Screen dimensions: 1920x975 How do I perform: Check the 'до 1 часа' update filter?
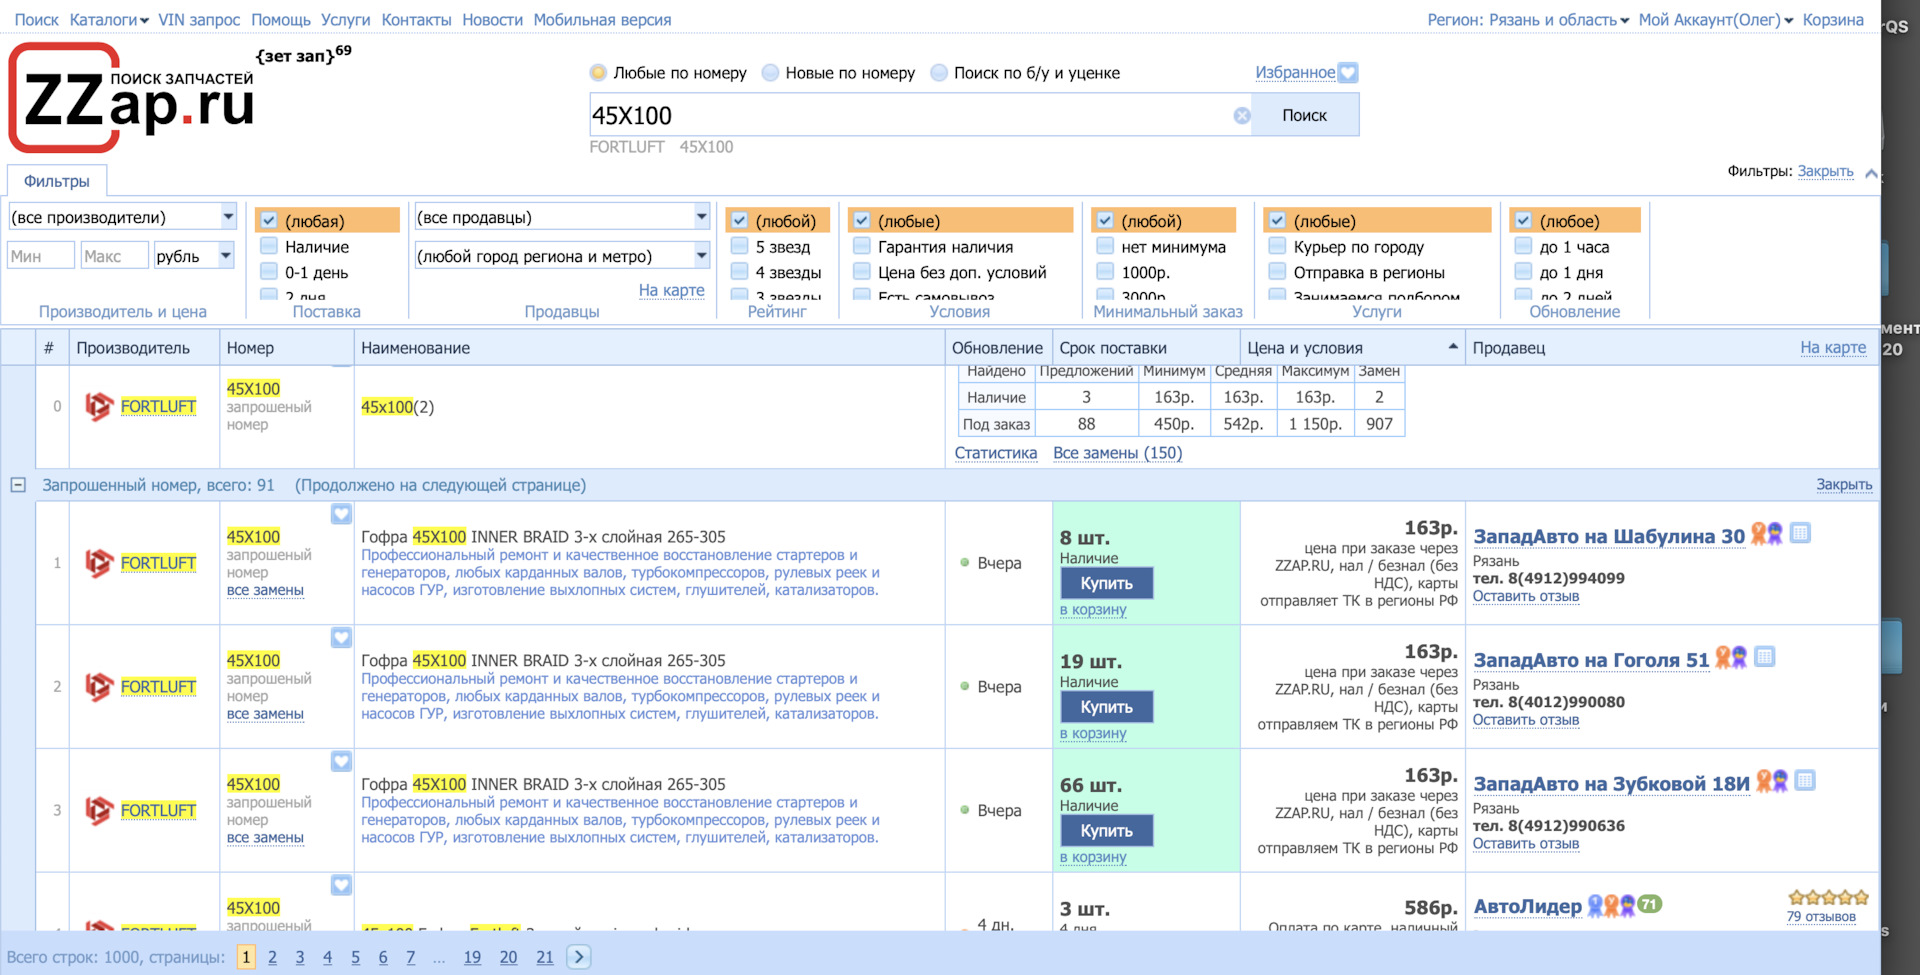pyautogui.click(x=1523, y=246)
